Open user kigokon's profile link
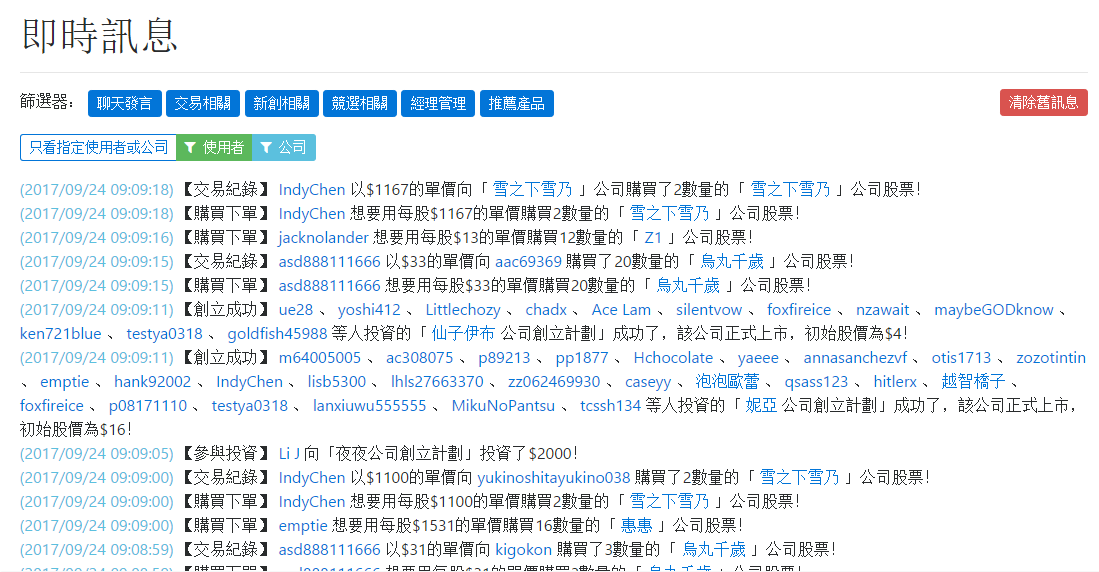This screenshot has width=1099, height=572. [523, 550]
